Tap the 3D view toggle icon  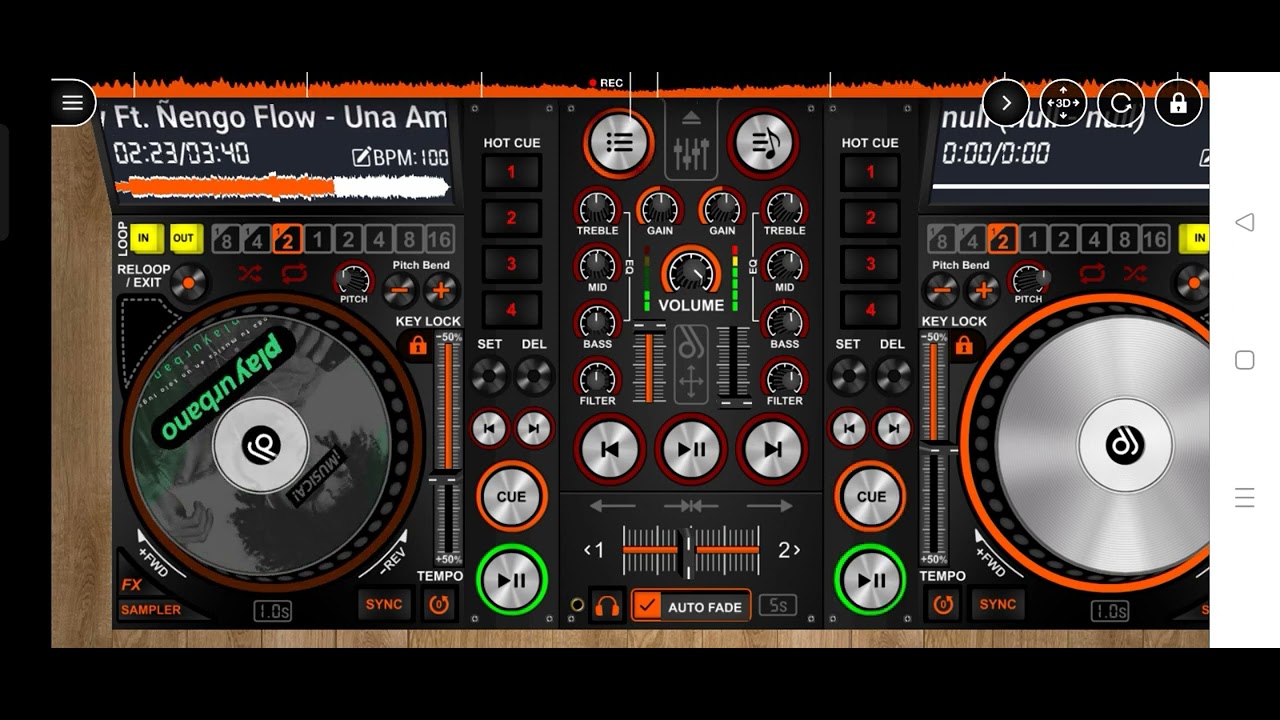pyautogui.click(x=1063, y=102)
